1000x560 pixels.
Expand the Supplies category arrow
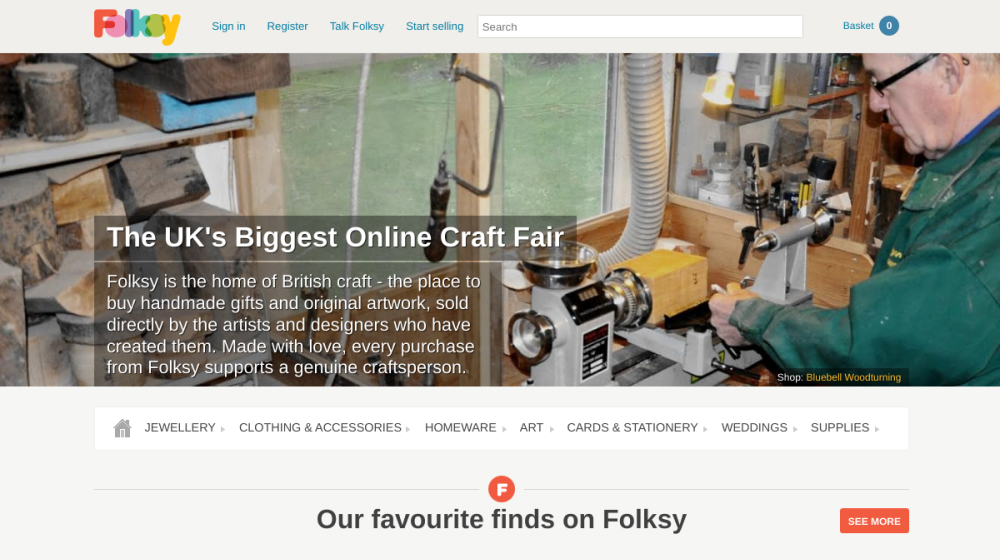877,429
